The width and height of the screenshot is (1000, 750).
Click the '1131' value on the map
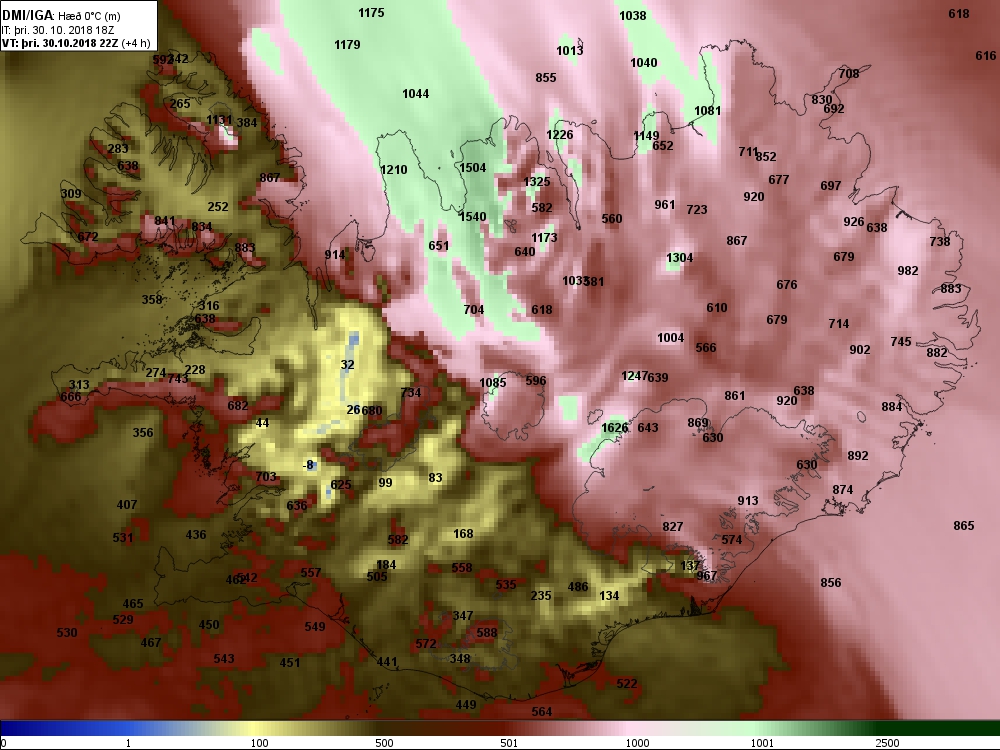pos(219,120)
